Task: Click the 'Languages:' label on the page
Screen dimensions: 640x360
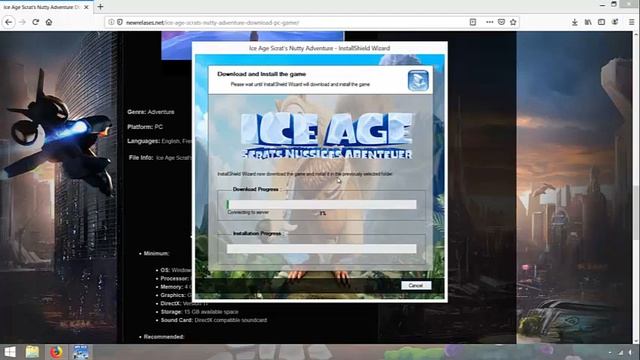Action: coord(143,141)
